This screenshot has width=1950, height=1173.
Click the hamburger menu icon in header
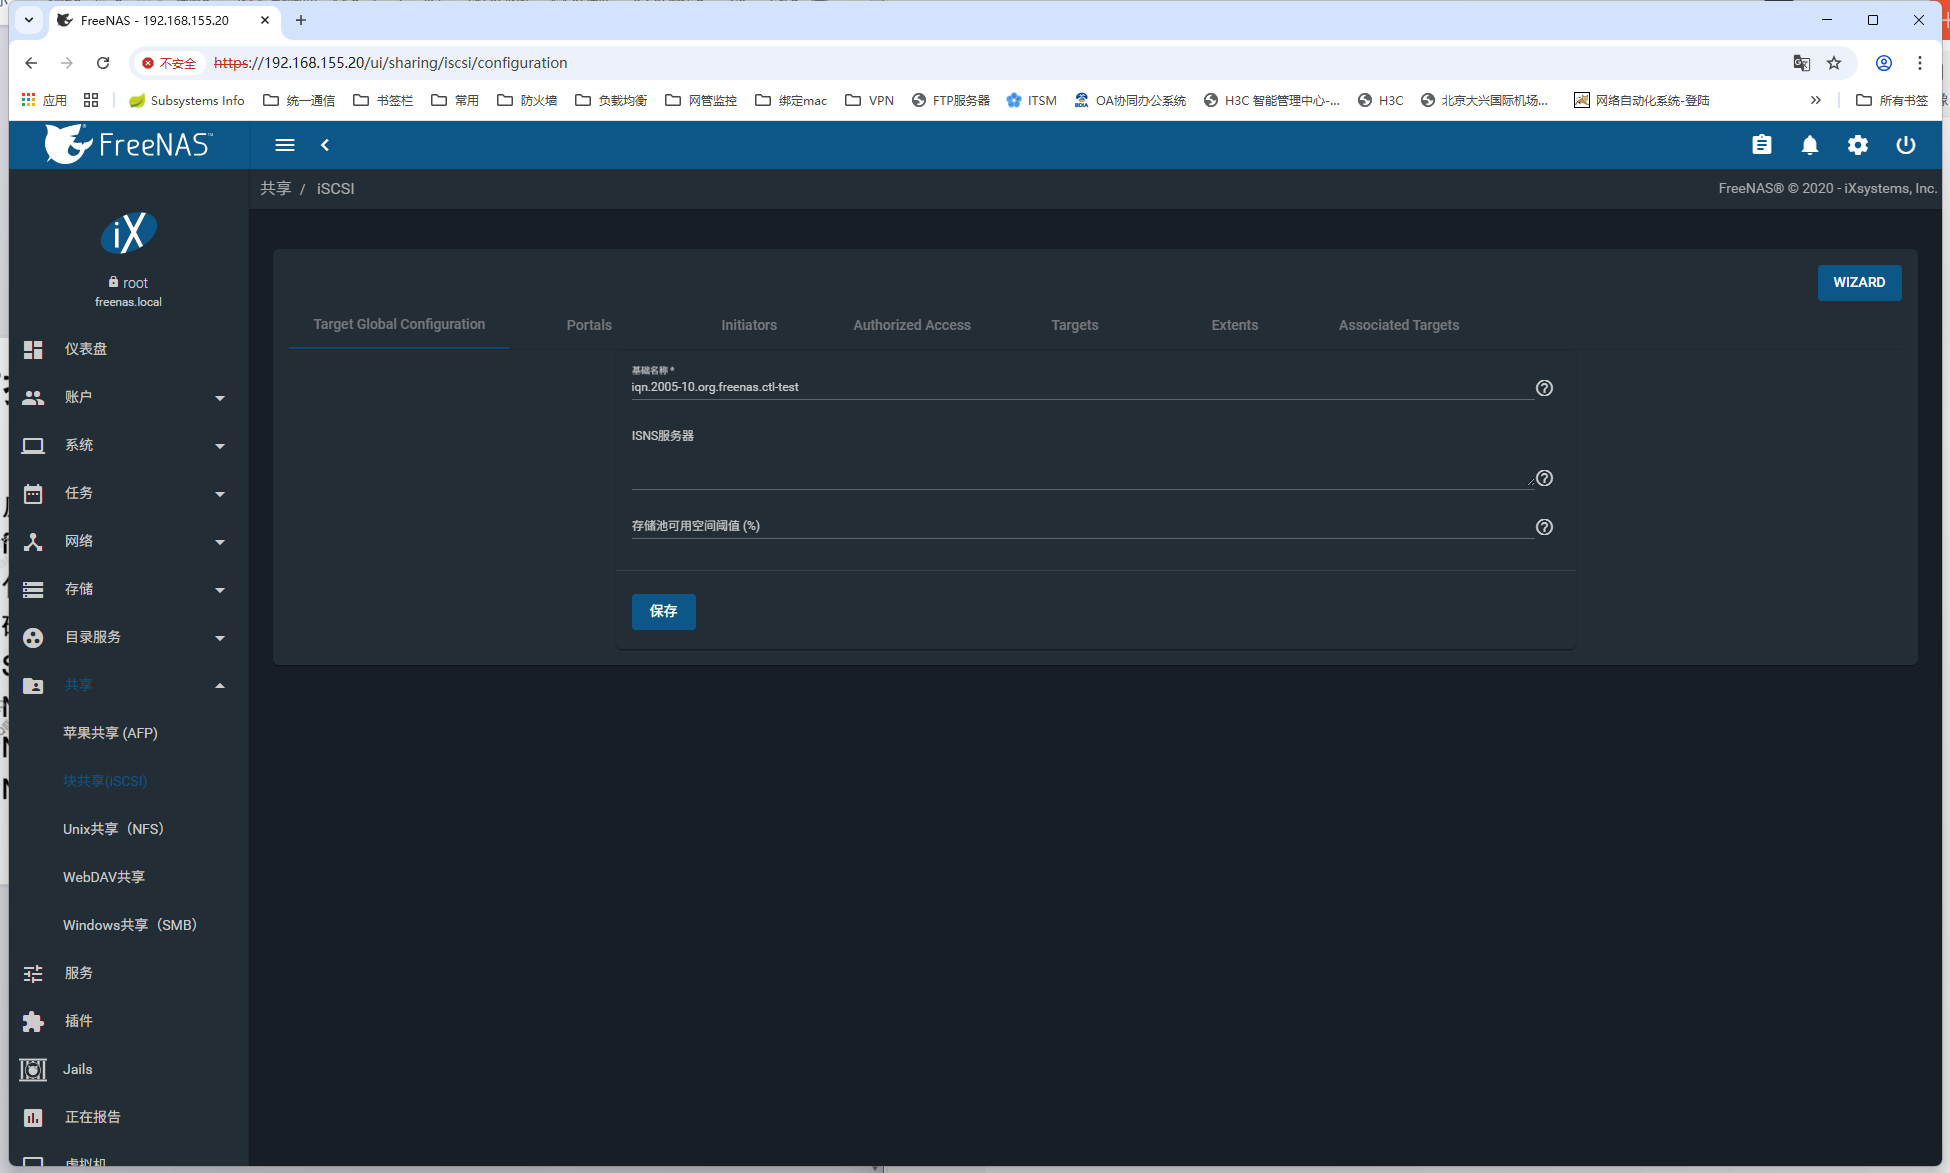(x=285, y=145)
